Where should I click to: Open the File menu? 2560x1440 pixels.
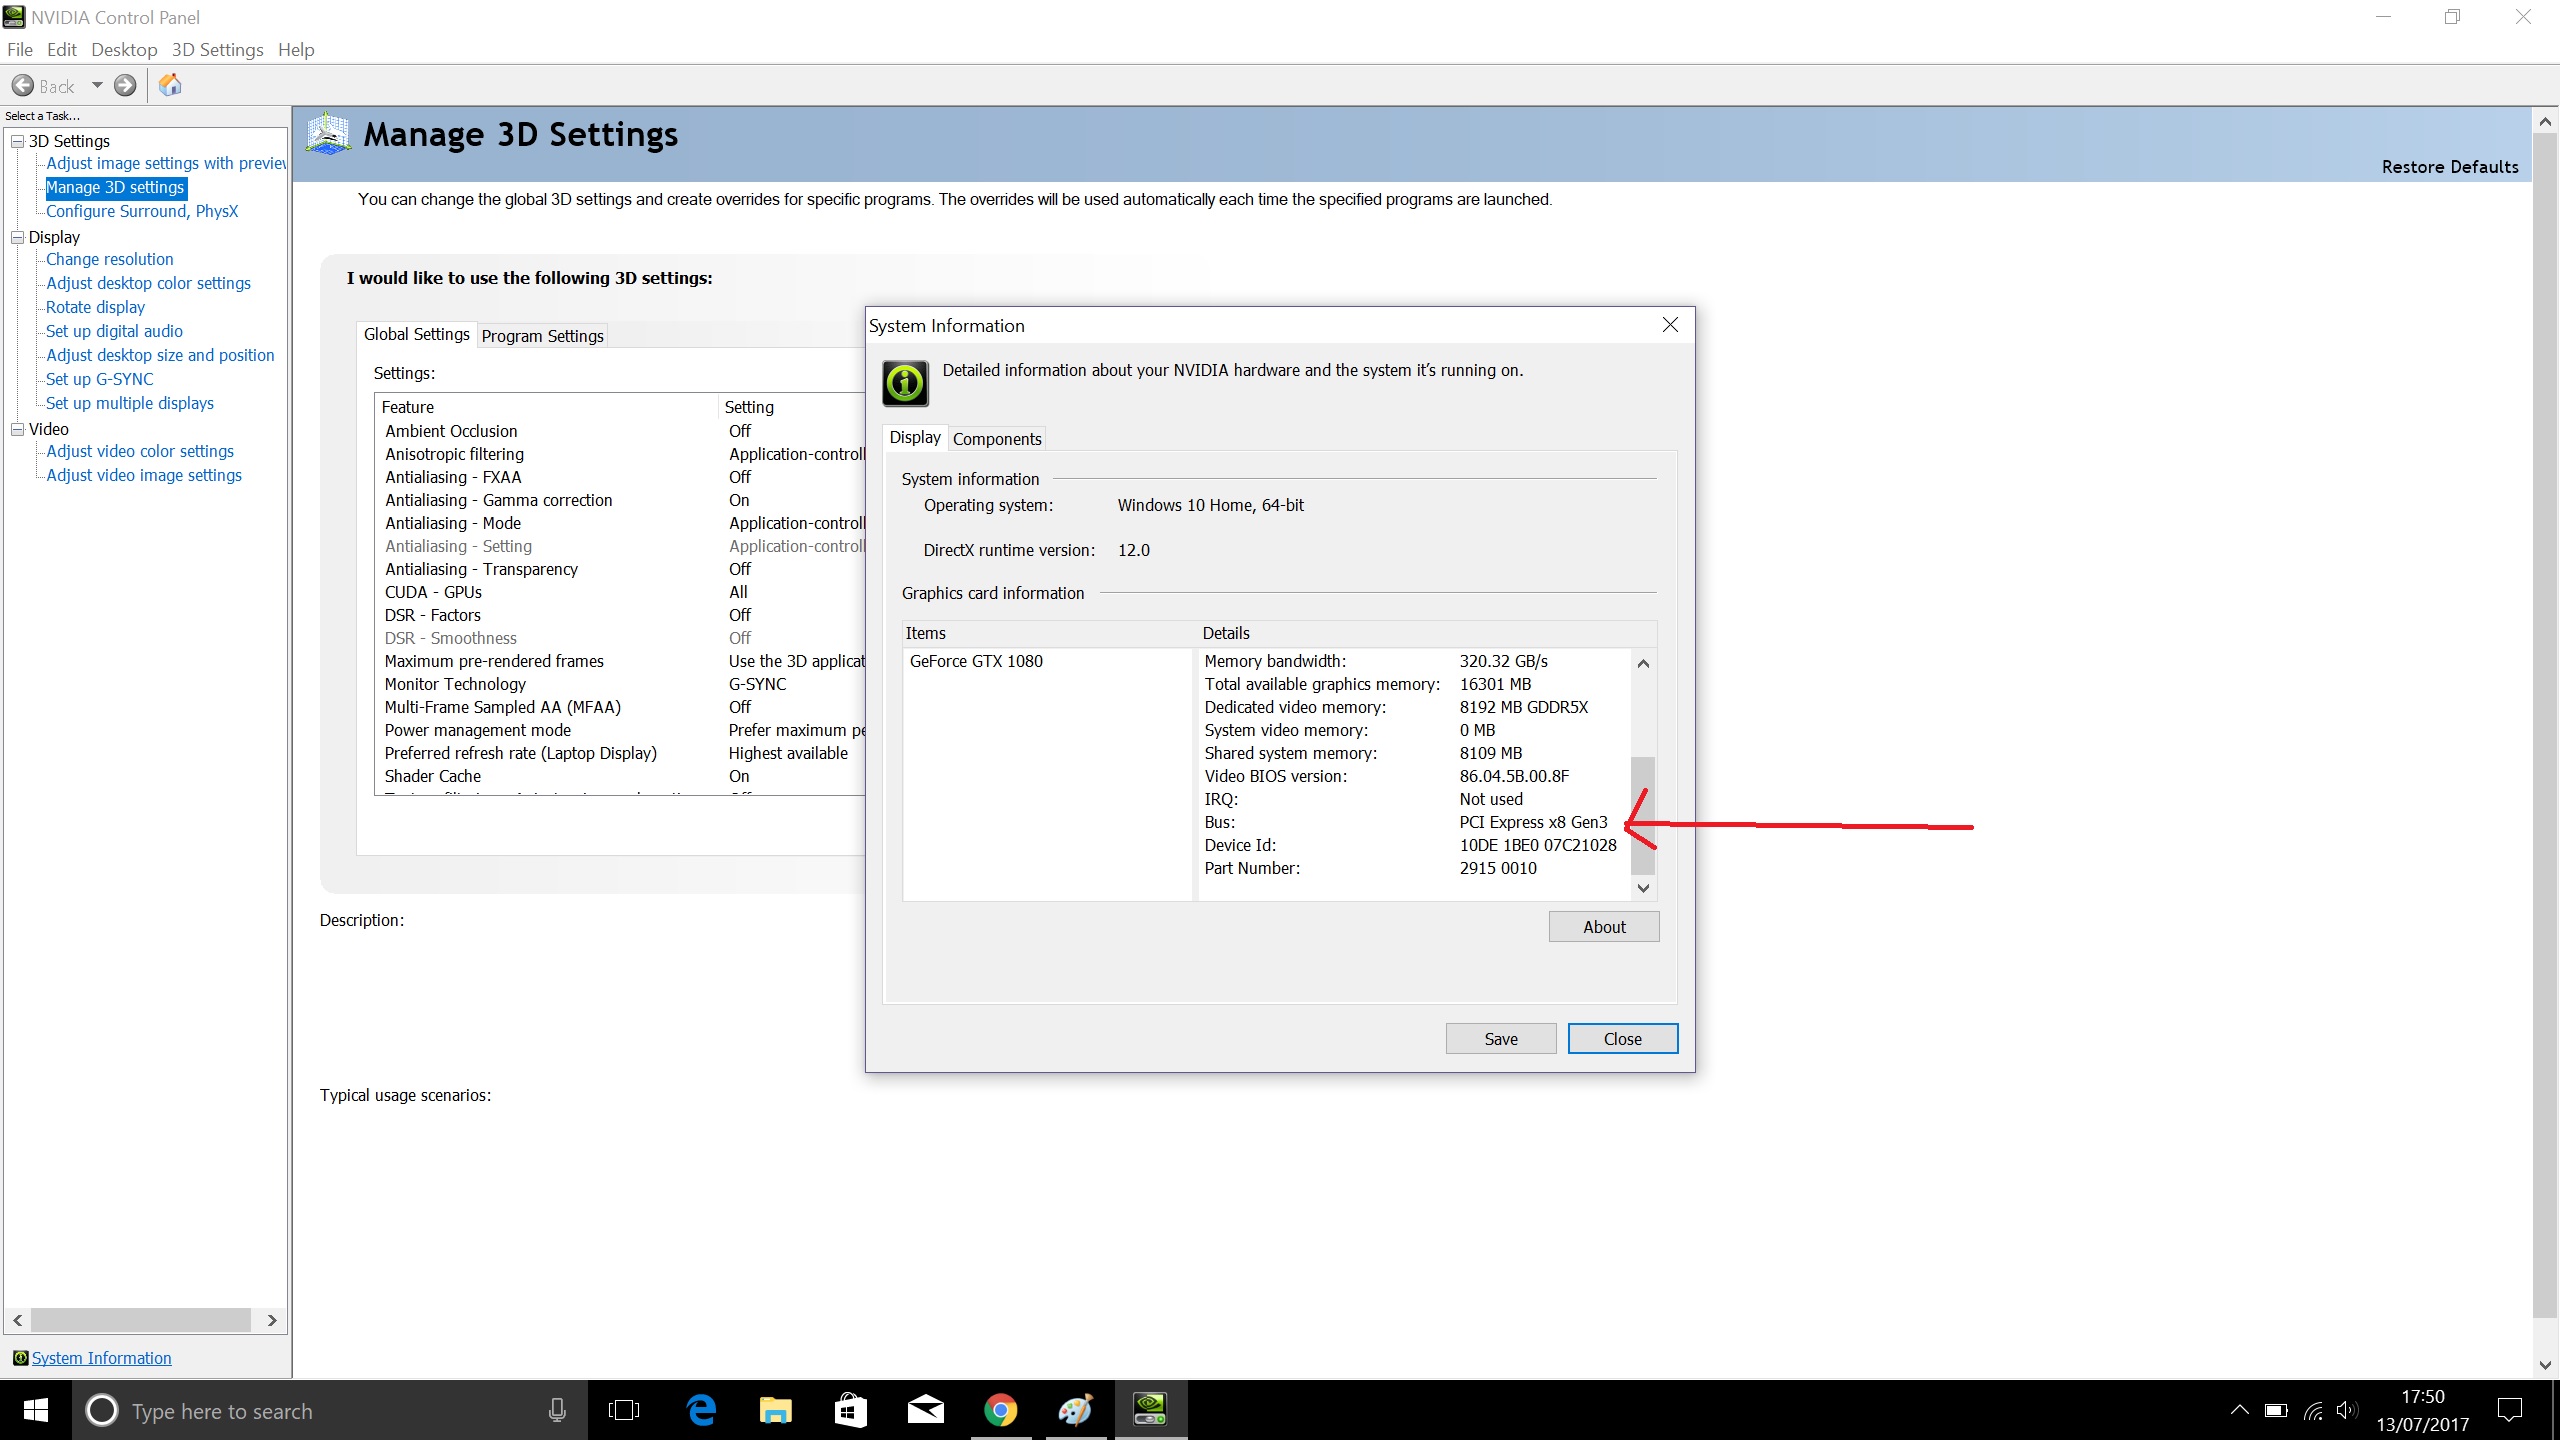click(19, 50)
